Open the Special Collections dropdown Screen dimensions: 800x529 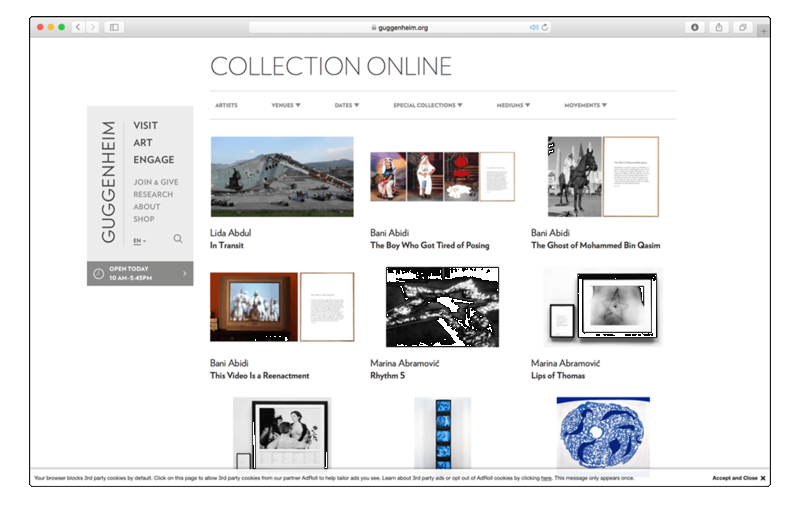click(428, 105)
